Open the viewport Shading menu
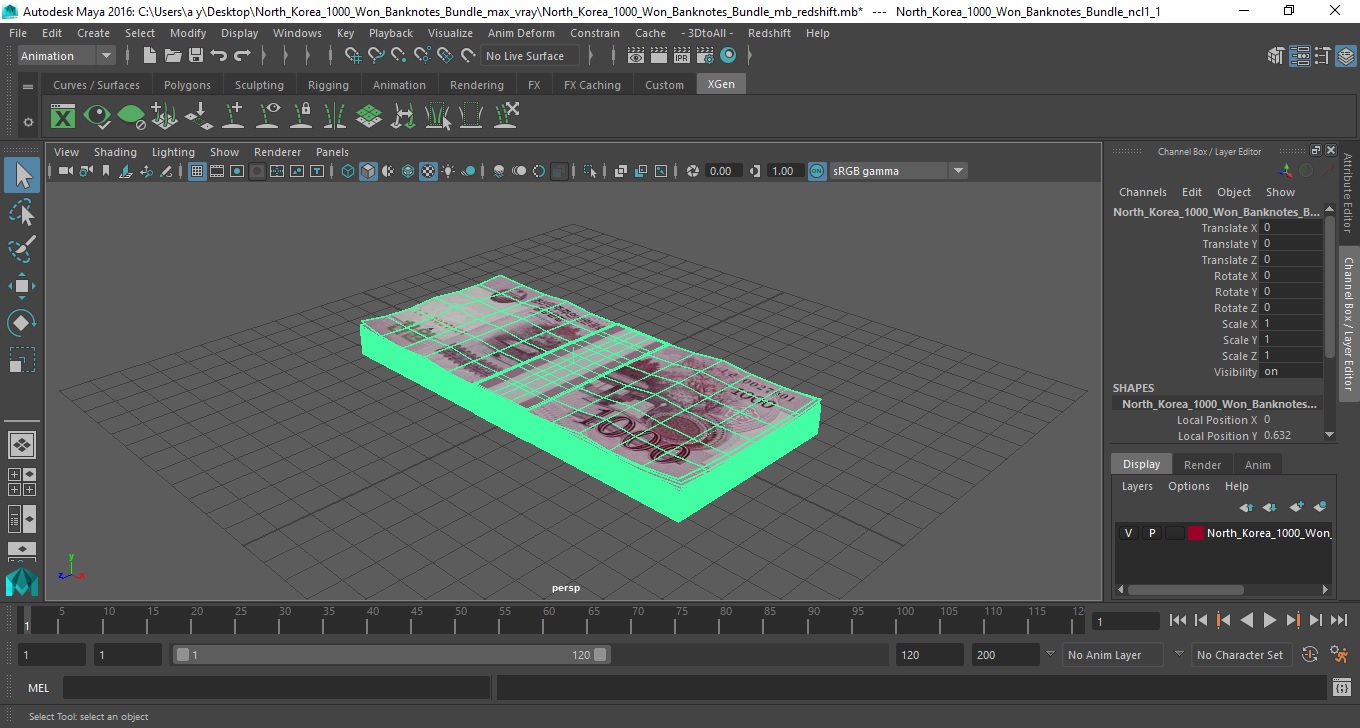This screenshot has height=728, width=1360. tap(115, 152)
